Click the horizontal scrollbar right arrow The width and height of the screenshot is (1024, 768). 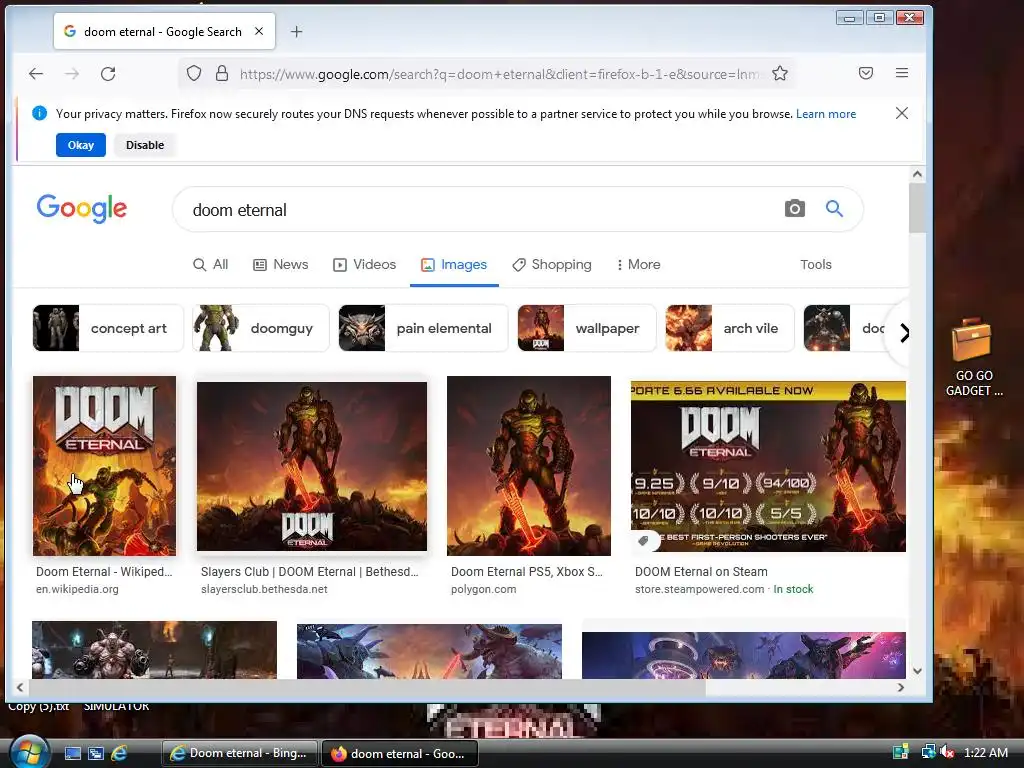[901, 687]
